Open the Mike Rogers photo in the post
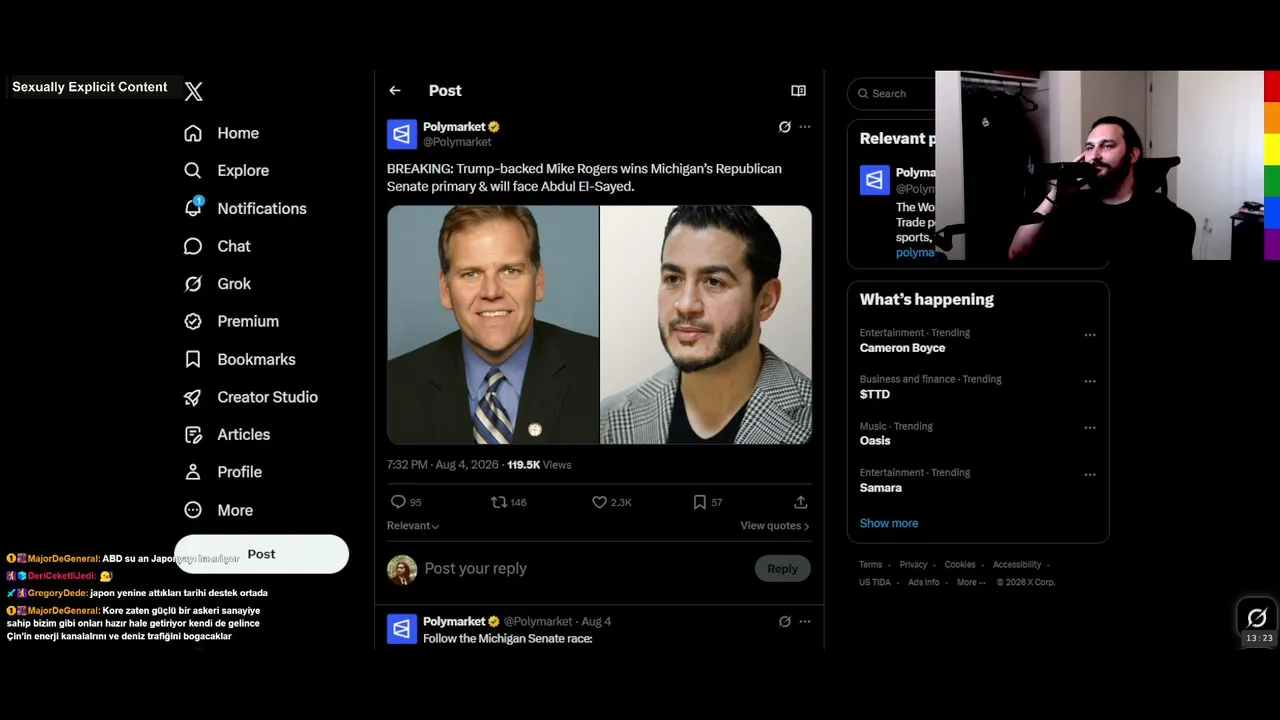The image size is (1280, 720). 493,325
